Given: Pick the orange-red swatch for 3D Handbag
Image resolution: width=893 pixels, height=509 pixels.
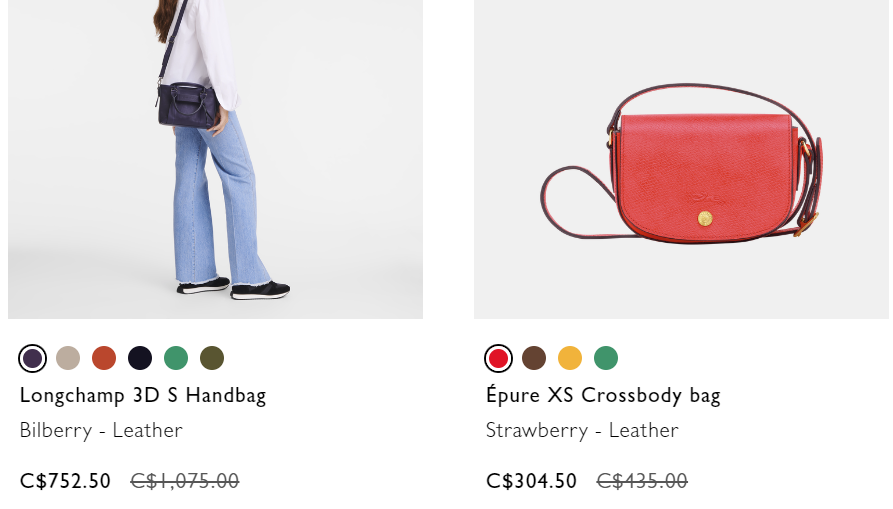Looking at the screenshot, I should pos(104,358).
